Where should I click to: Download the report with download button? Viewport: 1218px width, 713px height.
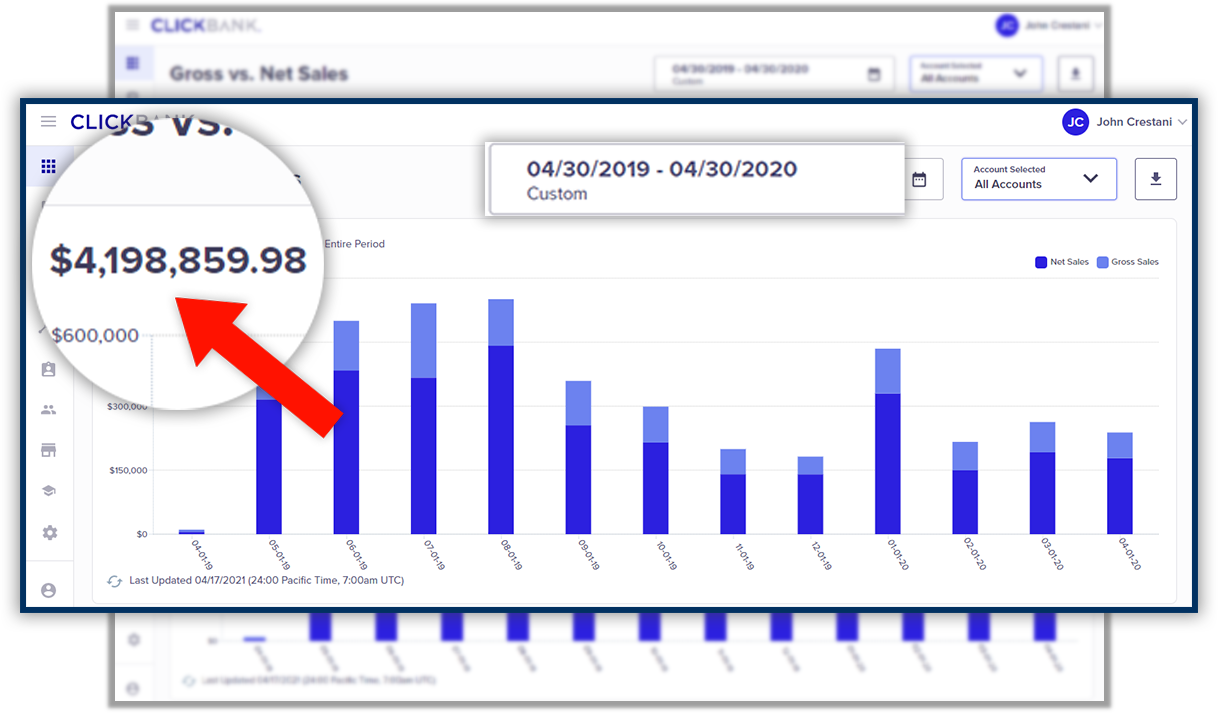click(1156, 179)
